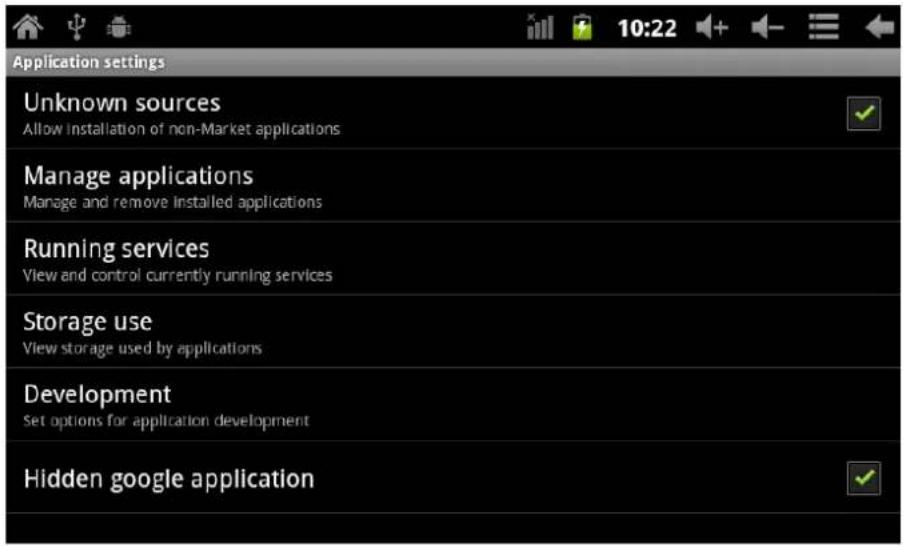The width and height of the screenshot is (903, 546).
Task: Click "View and control currently running services" text
Action: pos(177,275)
